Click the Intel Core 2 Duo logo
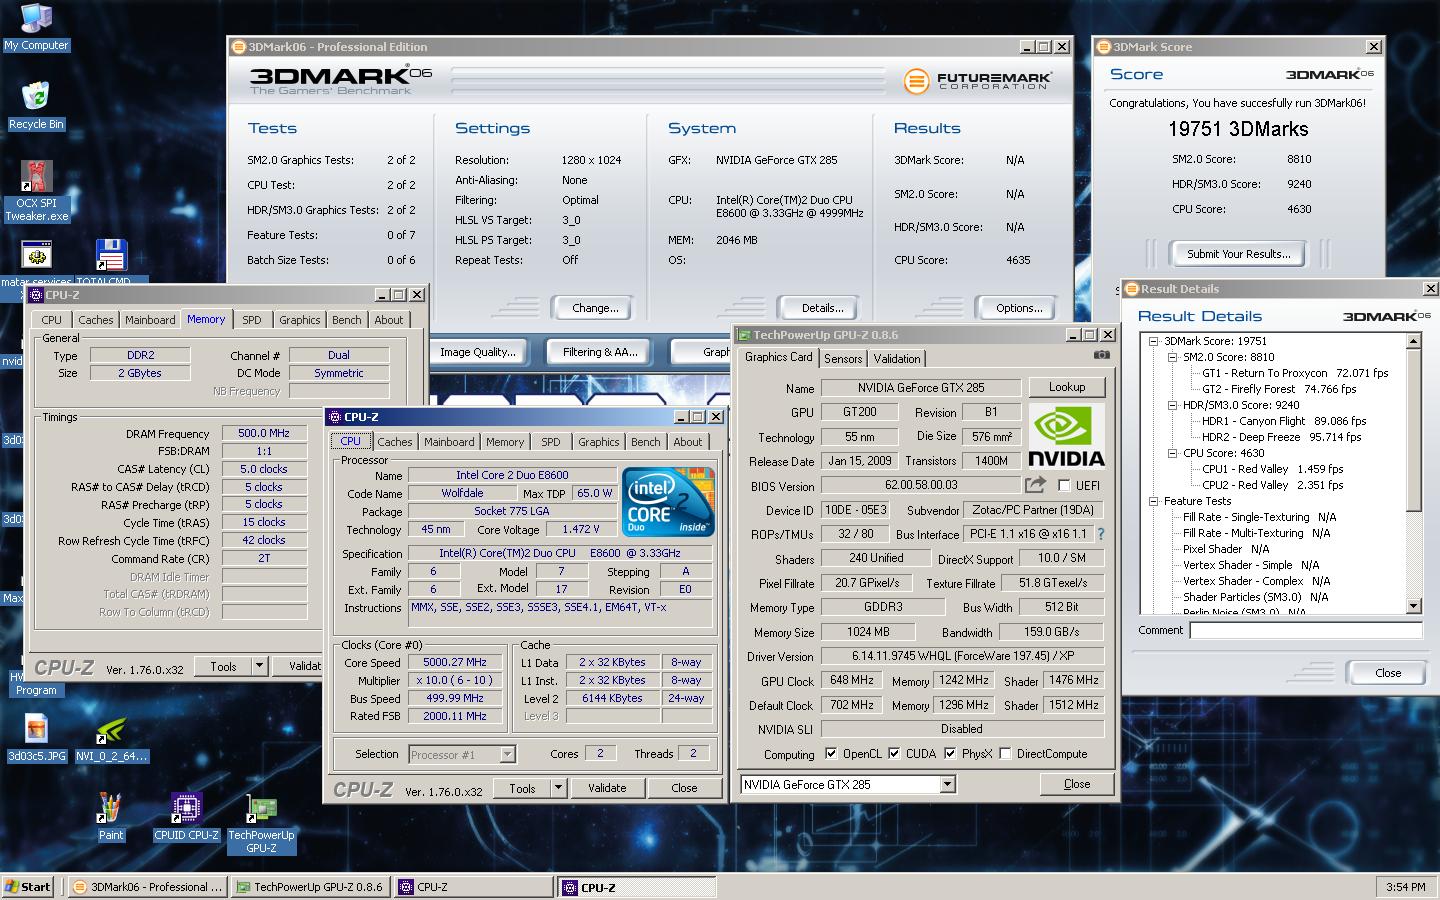This screenshot has width=1440, height=900. (668, 502)
